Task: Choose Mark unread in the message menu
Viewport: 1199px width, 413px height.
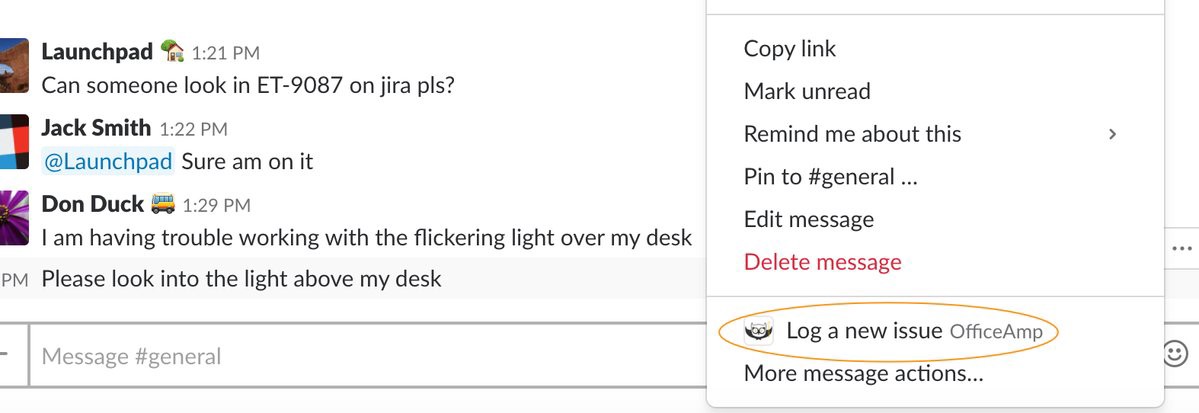Action: 807,92
